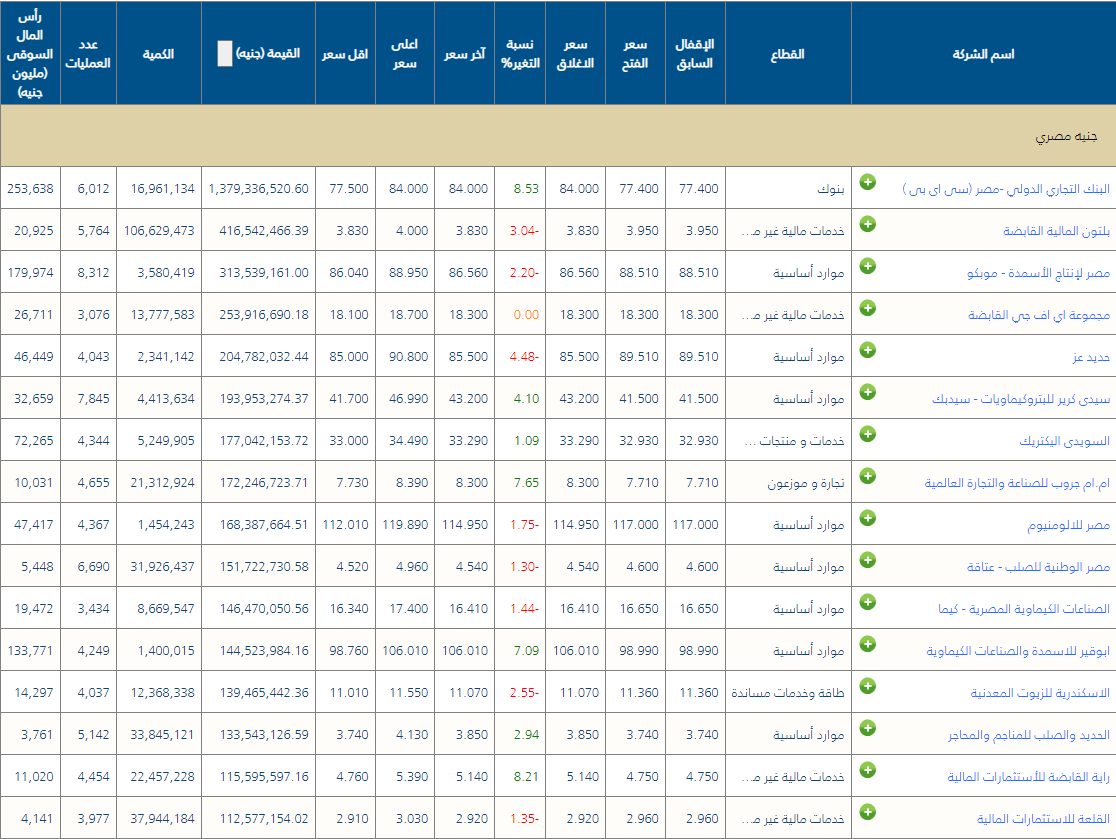The width and height of the screenshot is (1116, 839).
Task: Sort by نسبة التغير% column header
Action: pos(520,54)
